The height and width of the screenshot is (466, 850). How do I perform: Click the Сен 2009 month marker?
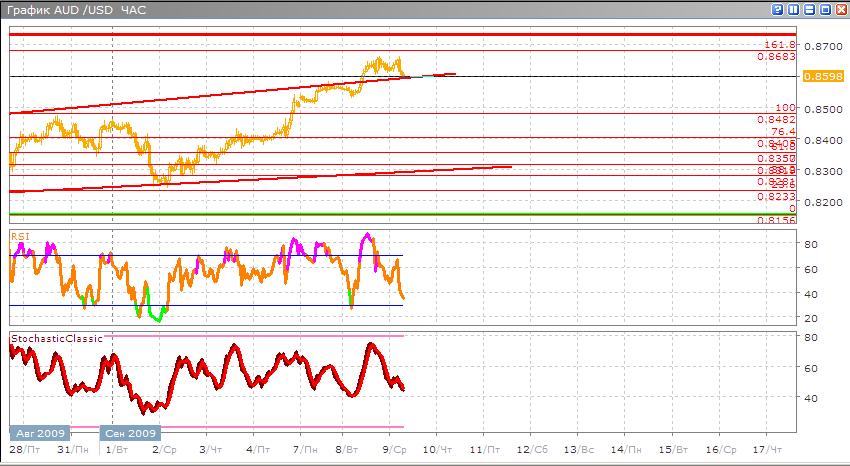pyautogui.click(x=128, y=434)
